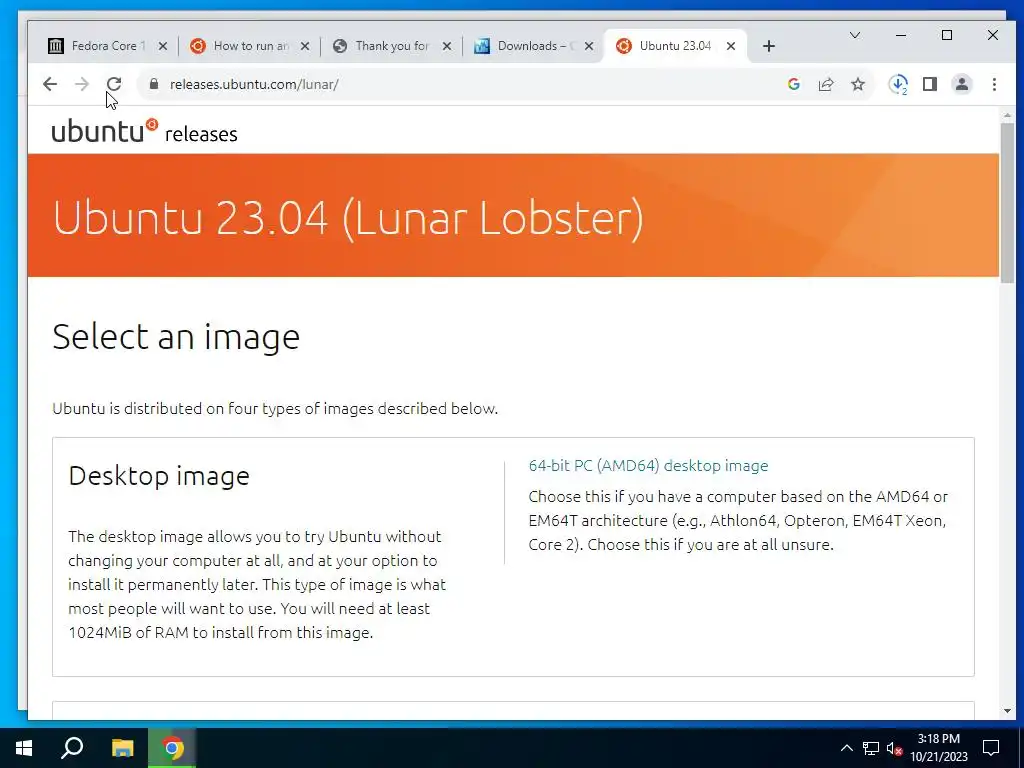Open File Explorer from the taskbar
This screenshot has width=1024, height=768.
pos(122,748)
